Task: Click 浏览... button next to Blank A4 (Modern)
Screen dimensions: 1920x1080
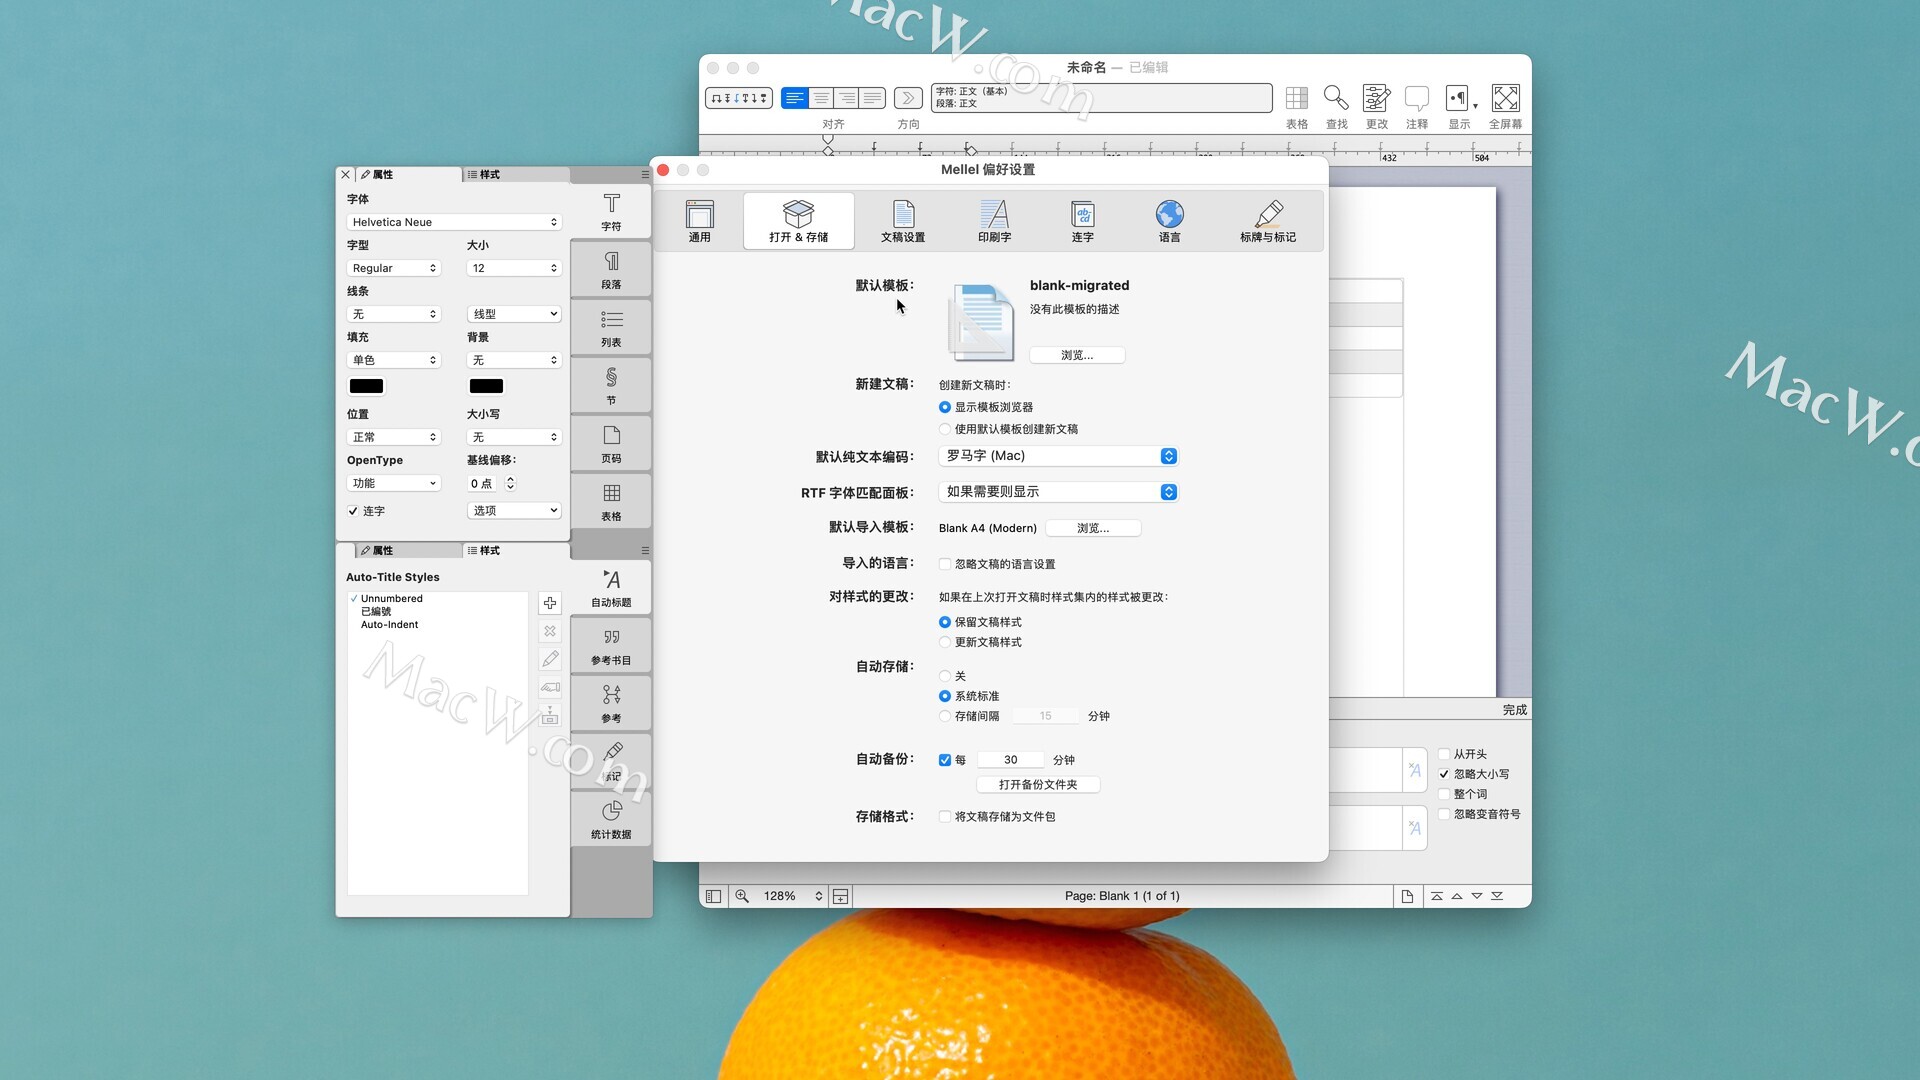Action: (x=1093, y=528)
